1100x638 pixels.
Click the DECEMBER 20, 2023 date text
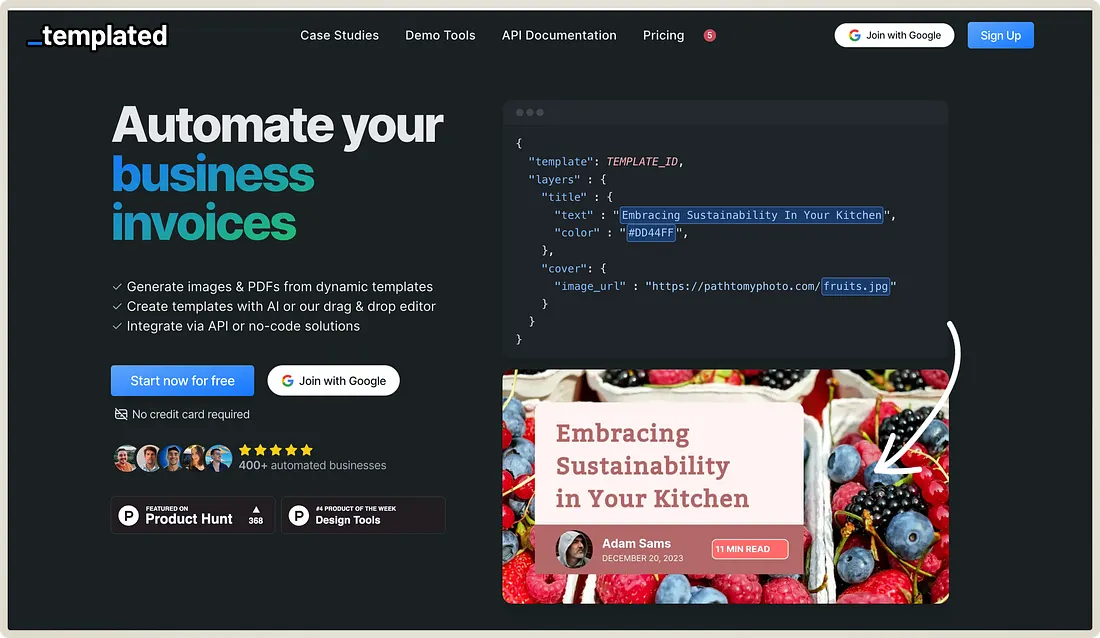click(643, 559)
